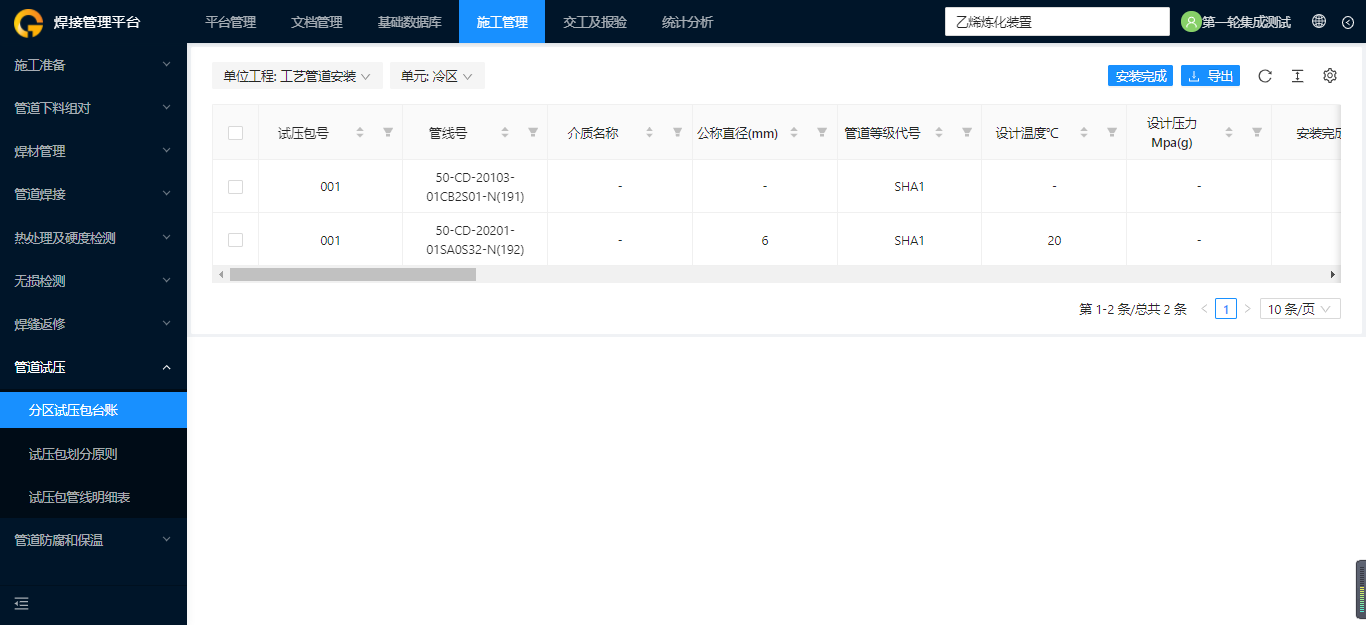Click the user avatar icon
The height and width of the screenshot is (625, 1366).
click(1191, 22)
